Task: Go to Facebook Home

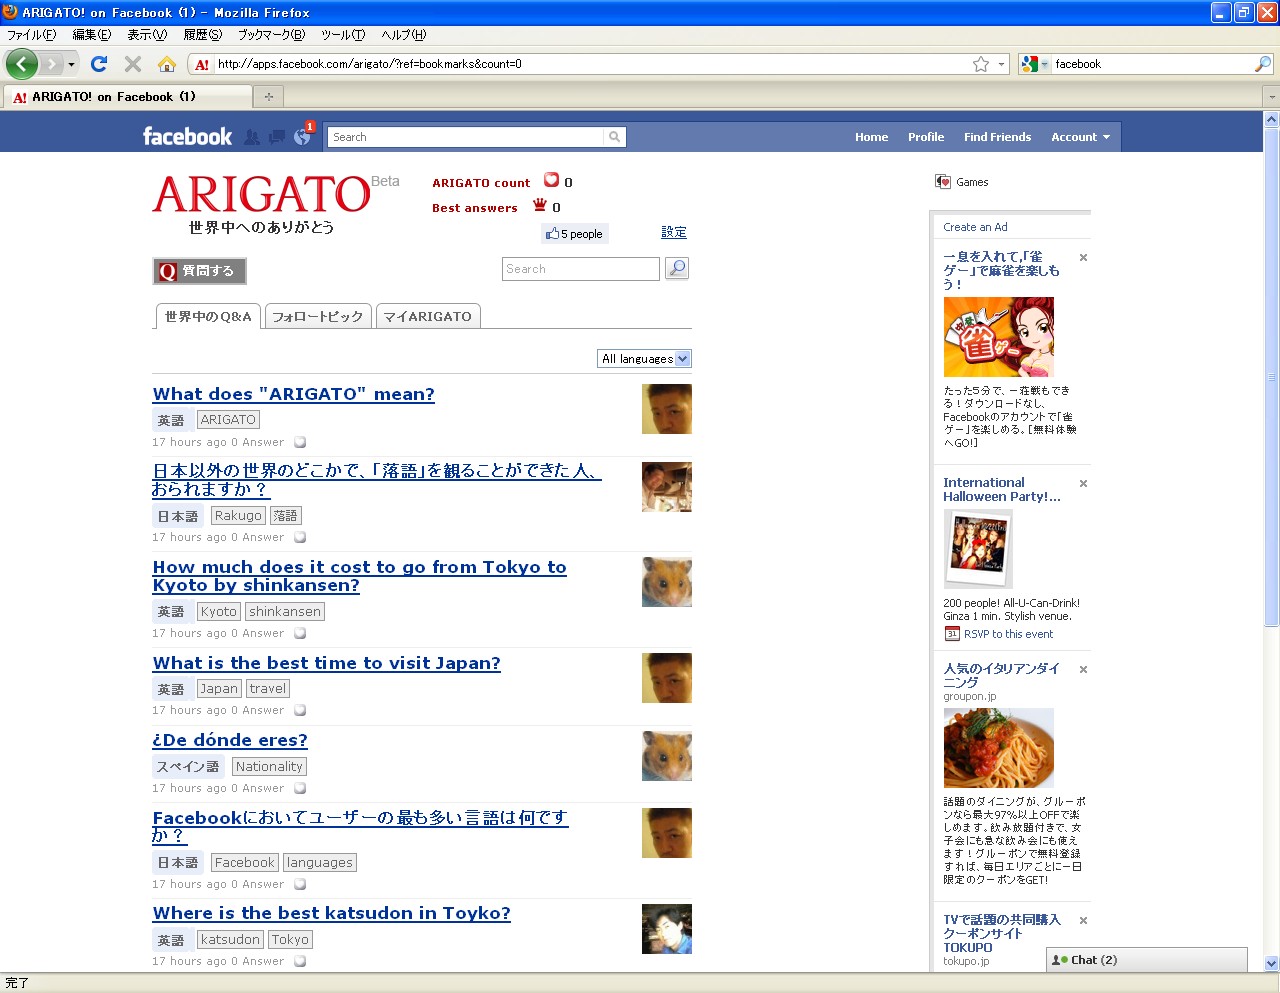Action: 871,137
